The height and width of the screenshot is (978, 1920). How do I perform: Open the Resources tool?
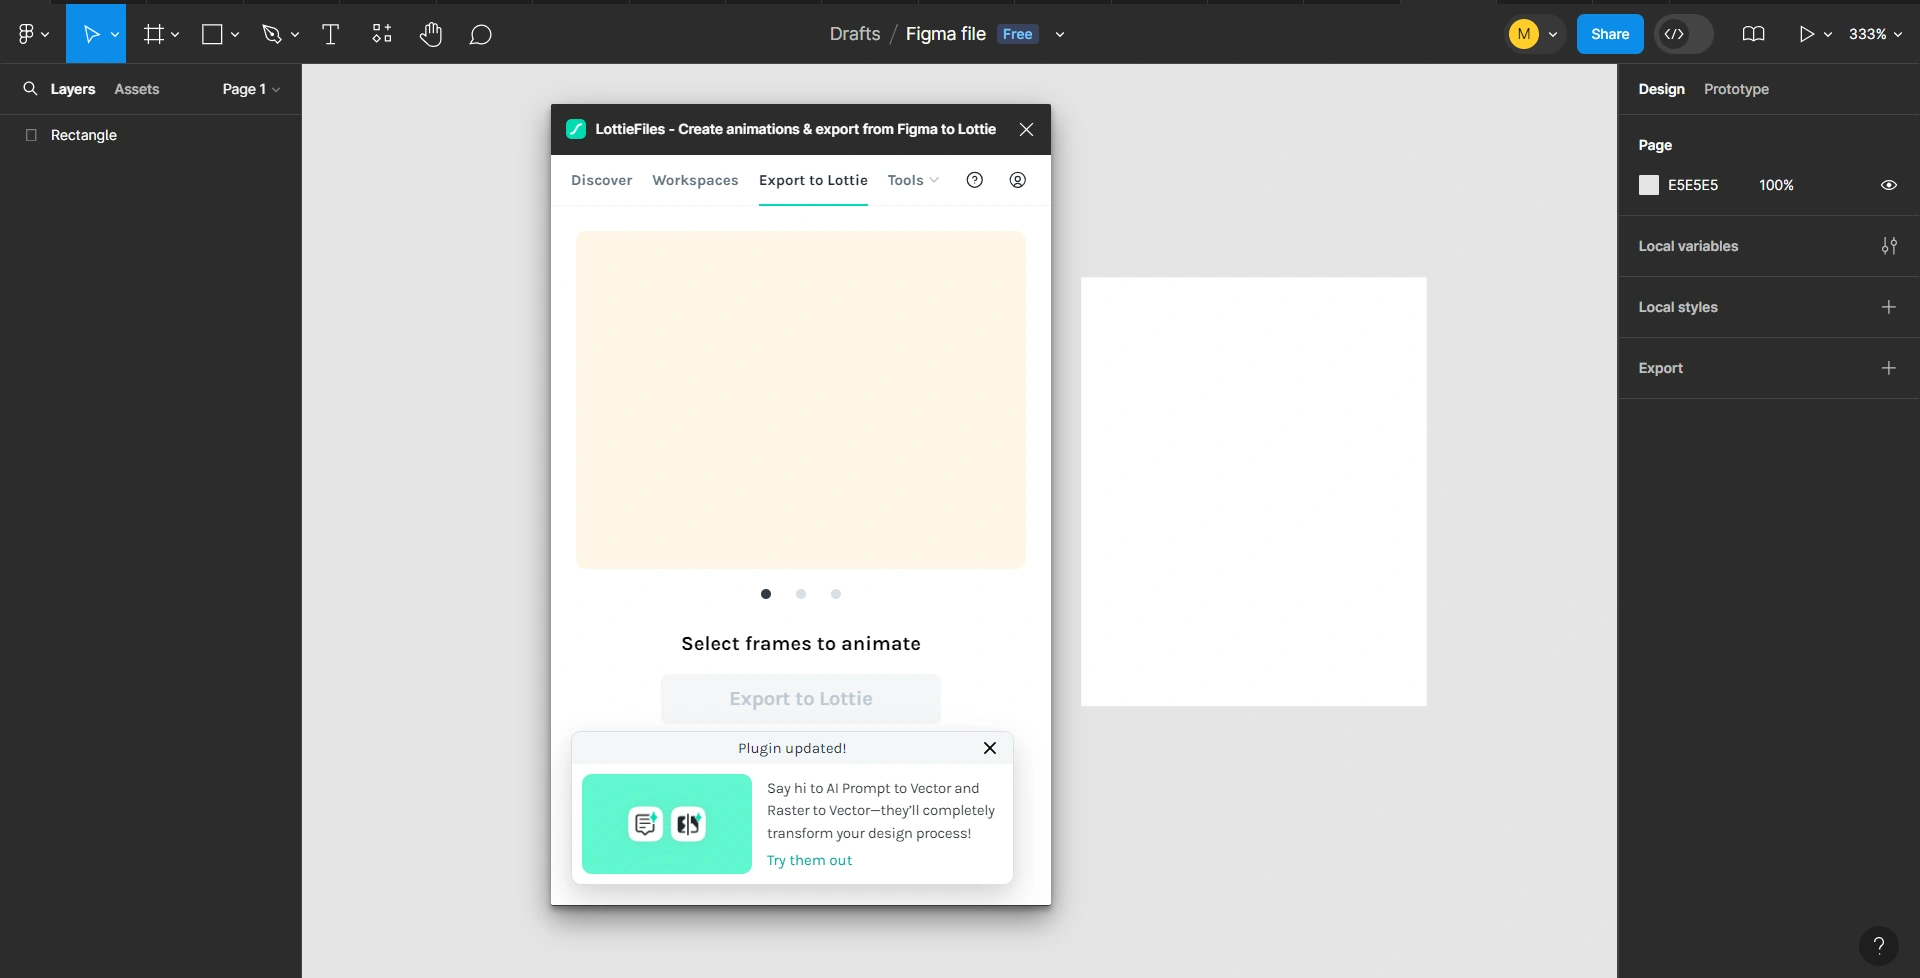click(x=382, y=34)
